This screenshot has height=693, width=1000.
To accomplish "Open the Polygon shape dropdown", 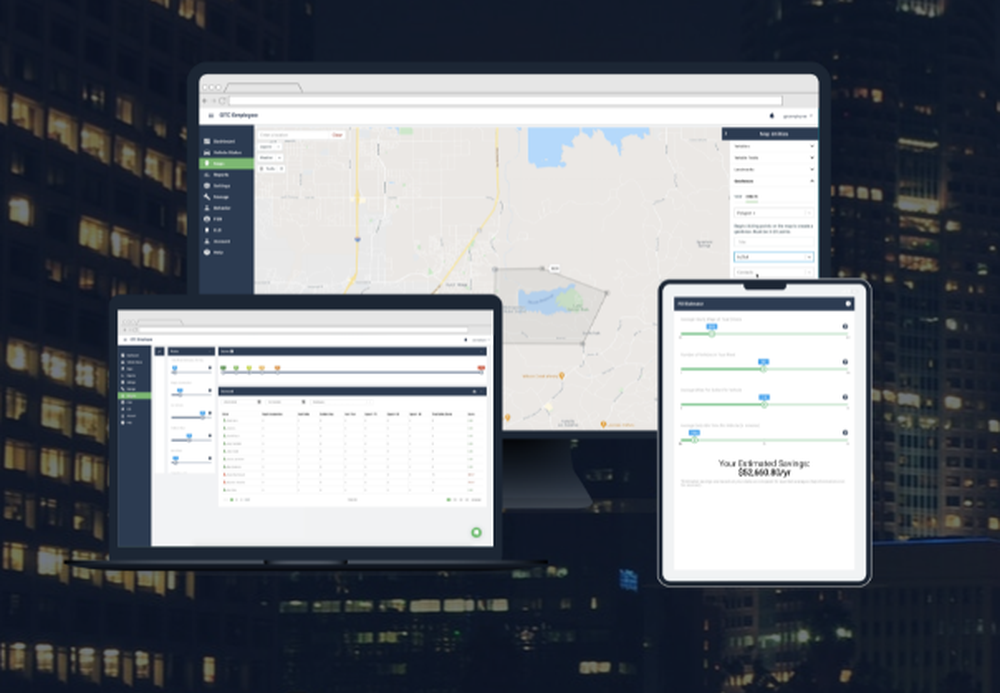I will pyautogui.click(x=774, y=213).
